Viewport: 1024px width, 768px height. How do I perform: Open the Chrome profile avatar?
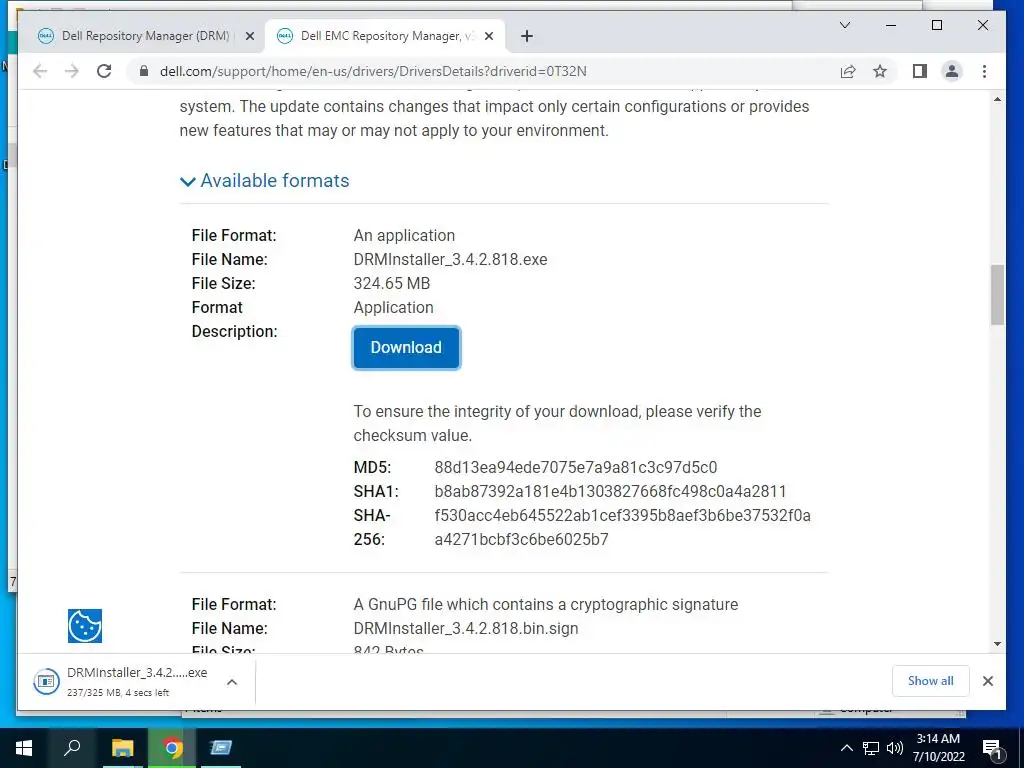952,71
